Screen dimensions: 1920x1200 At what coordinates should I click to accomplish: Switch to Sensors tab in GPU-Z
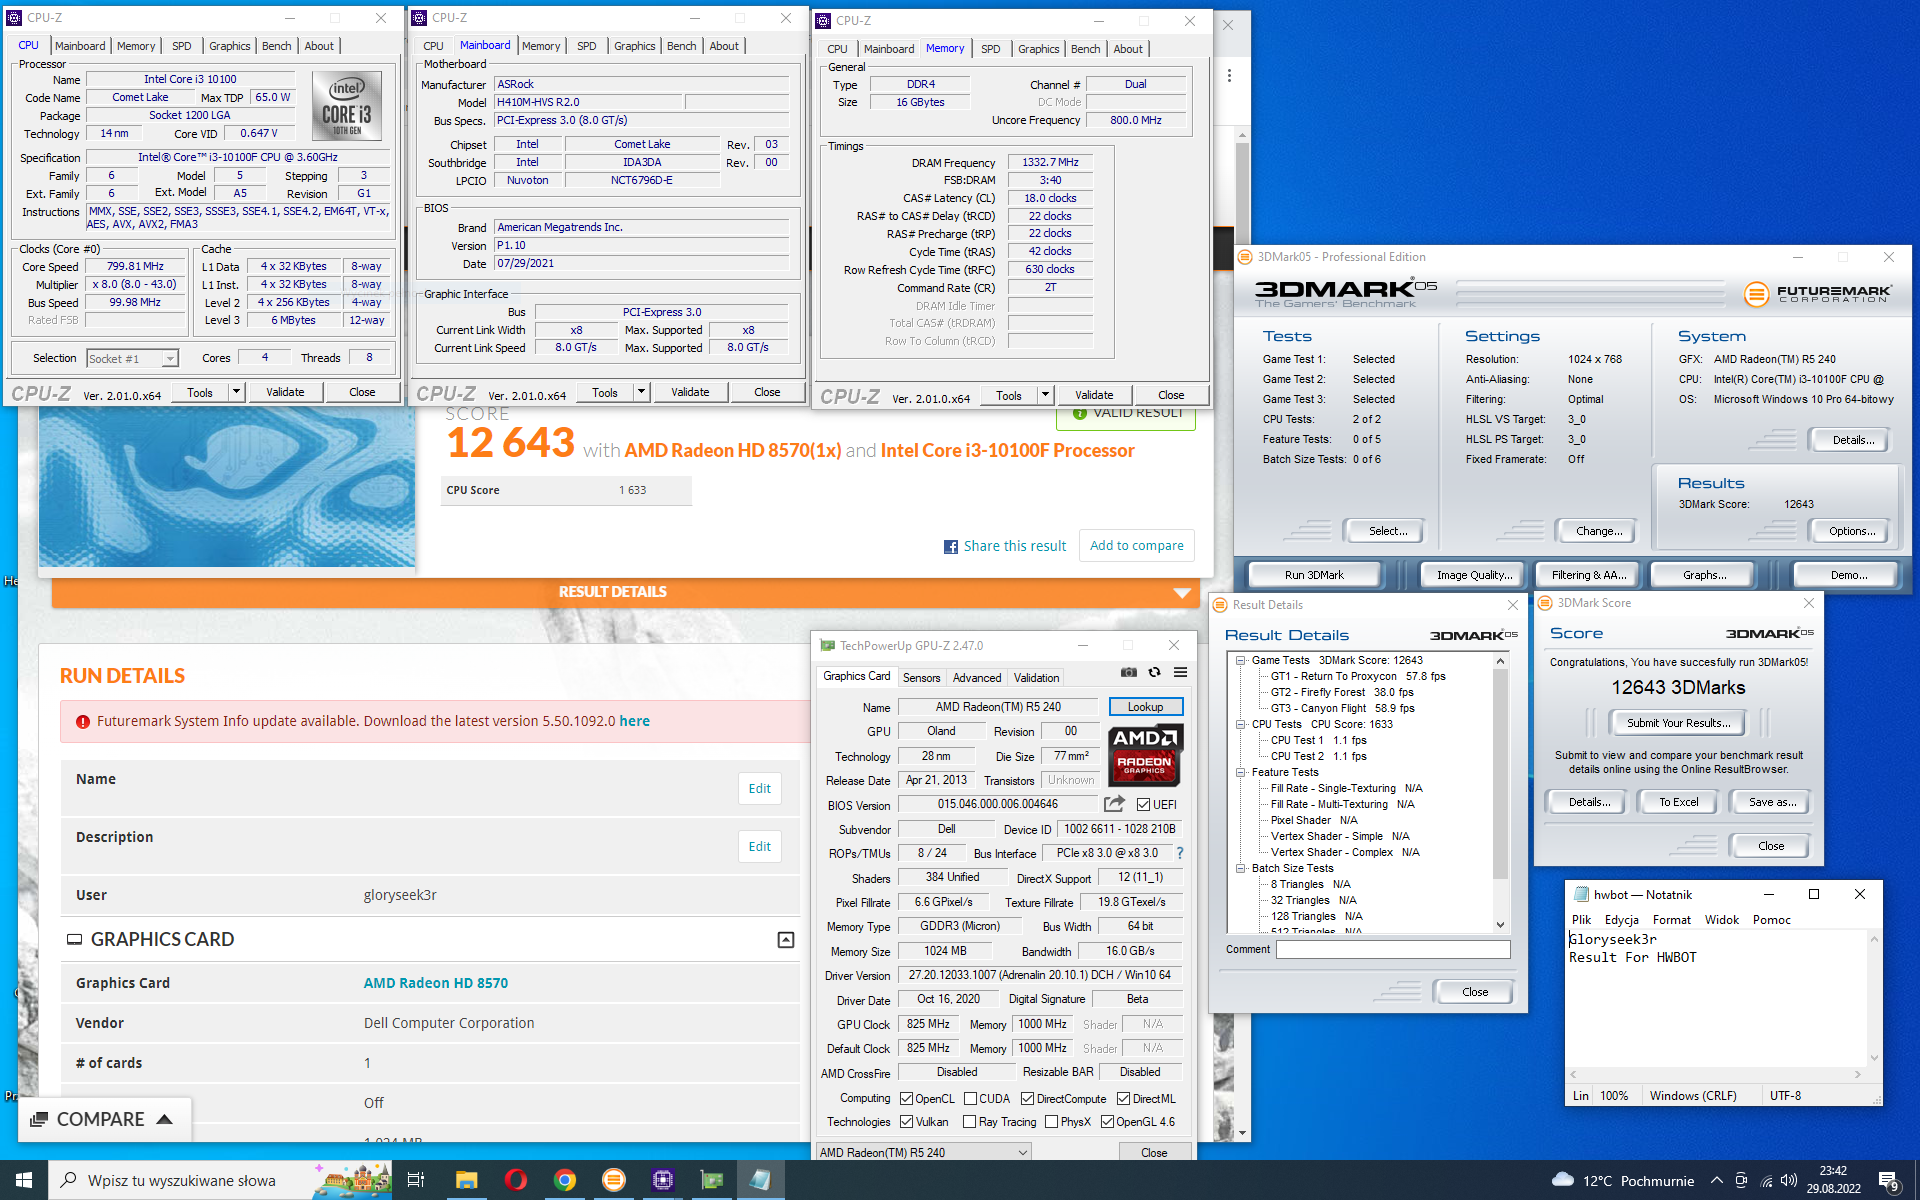921,678
